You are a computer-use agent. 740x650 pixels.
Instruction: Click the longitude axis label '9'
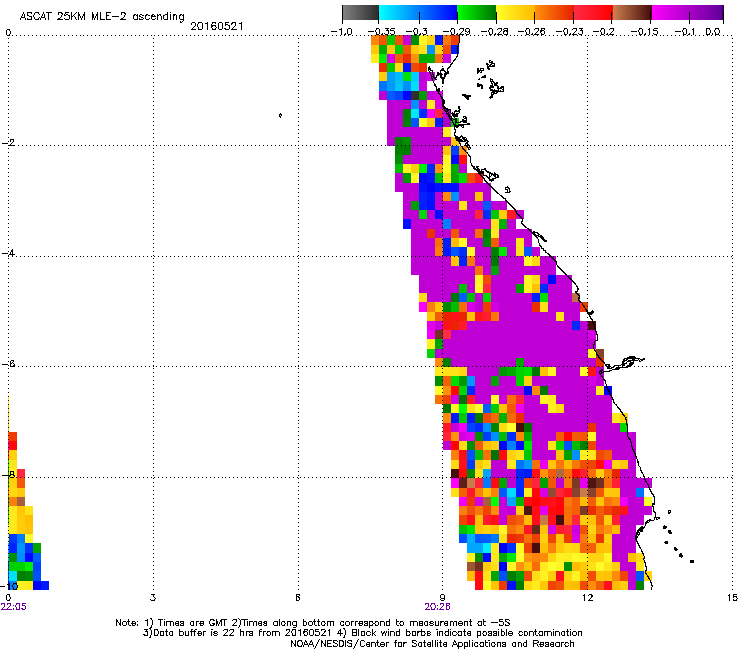443,598
